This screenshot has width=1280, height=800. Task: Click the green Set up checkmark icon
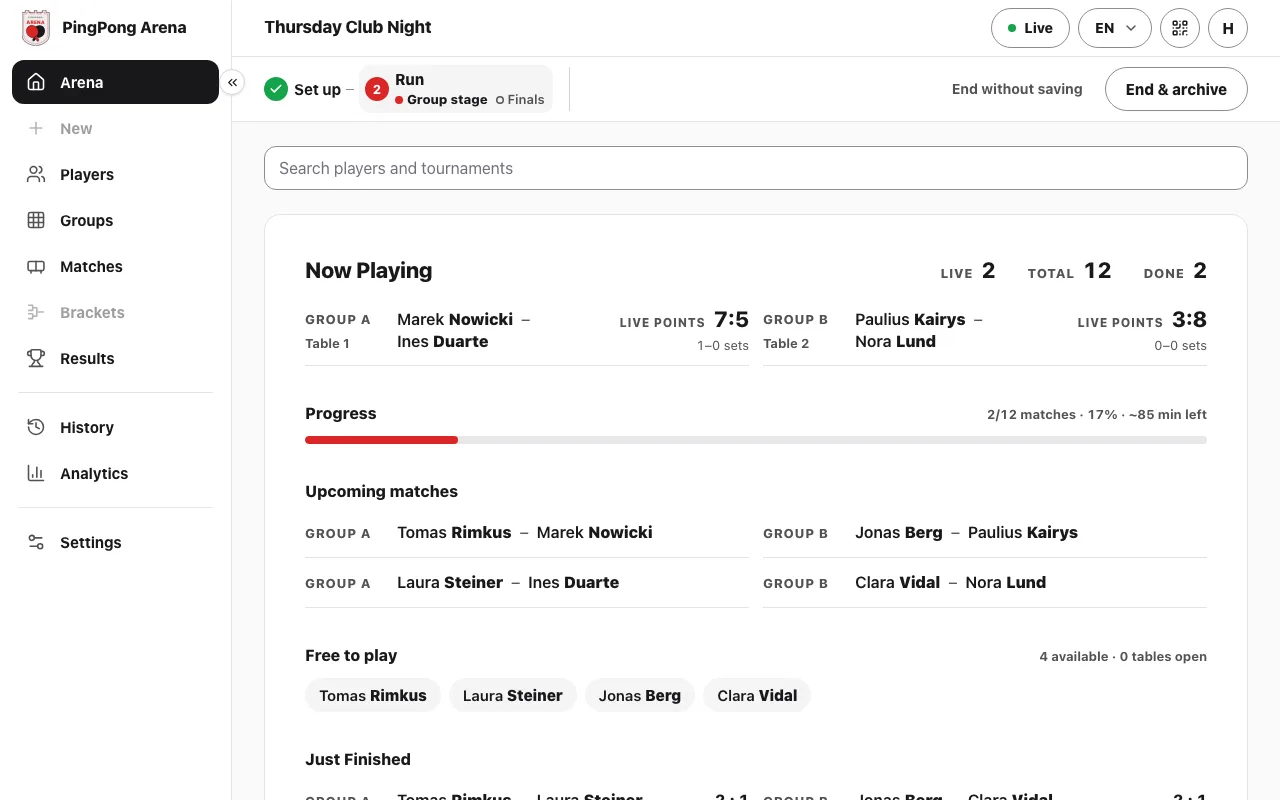coord(276,89)
